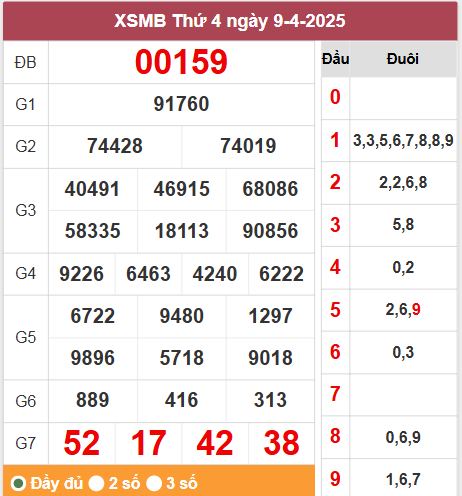This screenshot has width=462, height=496.
Task: Click the tail values 2,6,9 row
Action: [403, 310]
